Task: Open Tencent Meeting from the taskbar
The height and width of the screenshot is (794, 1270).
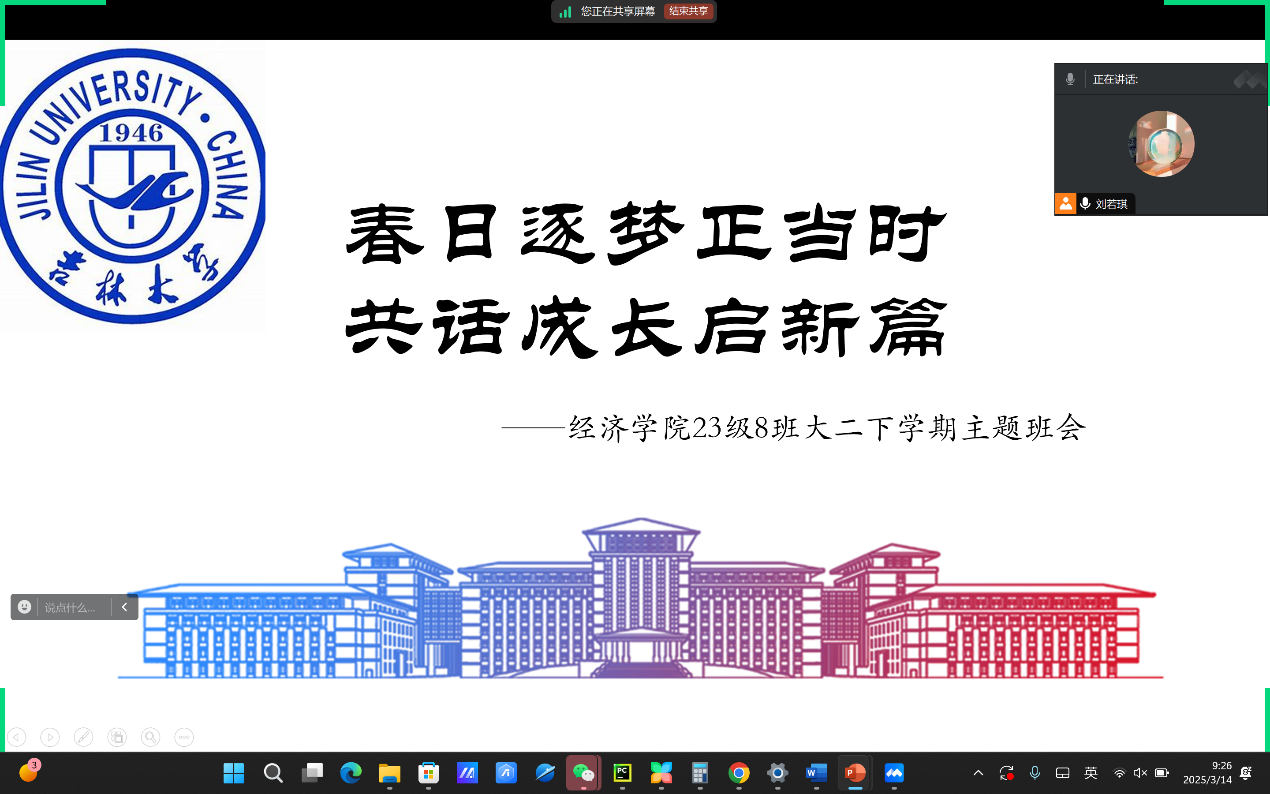Action: [894, 772]
